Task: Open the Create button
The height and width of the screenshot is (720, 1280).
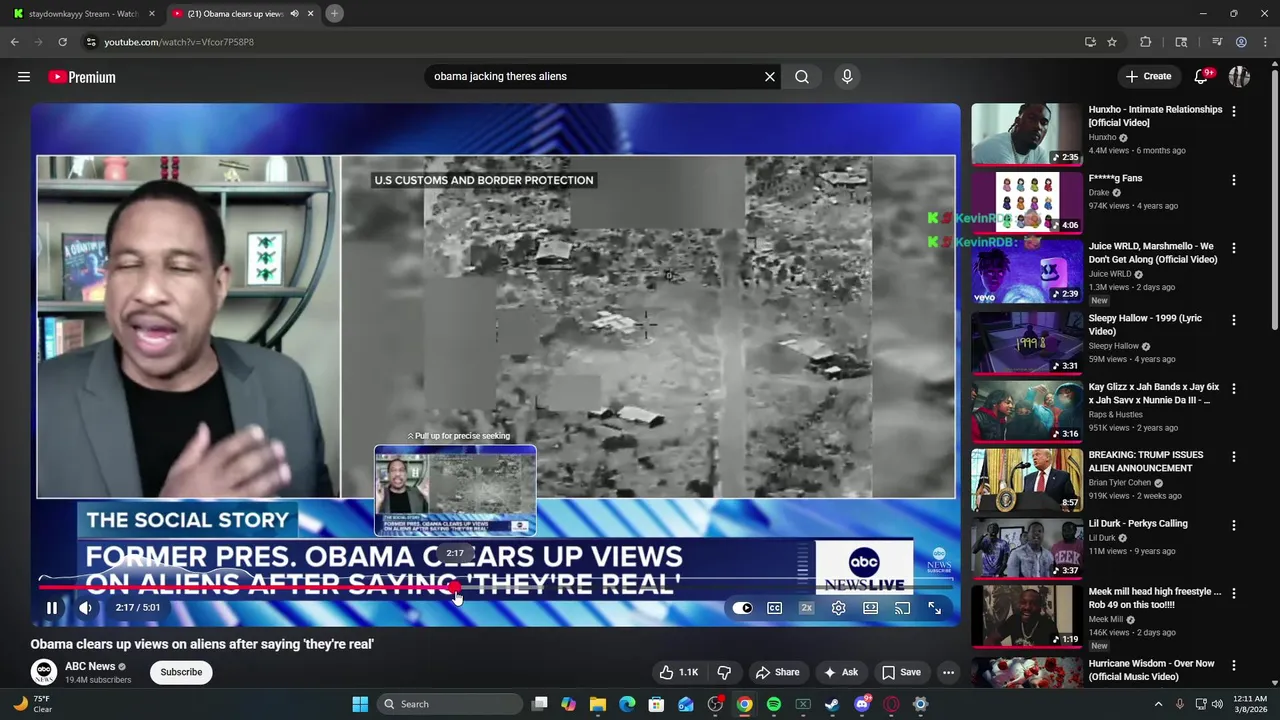Action: click(1148, 77)
